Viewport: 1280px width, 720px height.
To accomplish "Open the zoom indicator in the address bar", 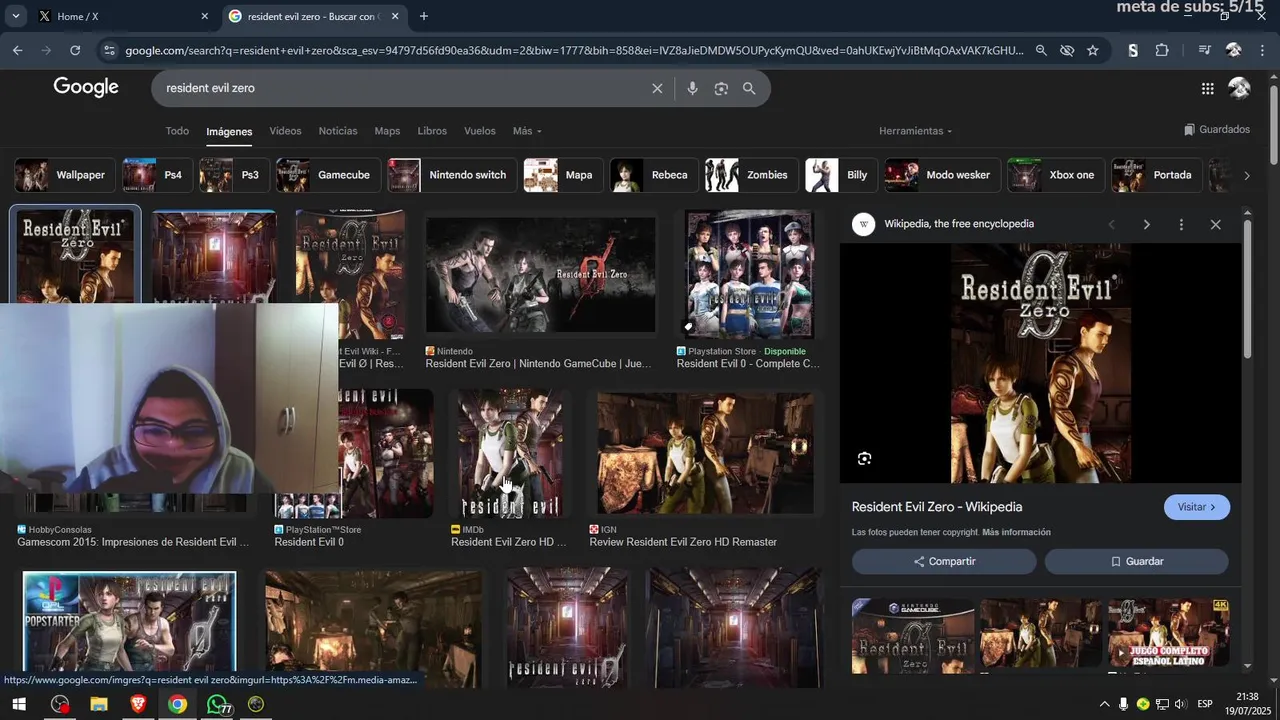I will tap(1041, 50).
